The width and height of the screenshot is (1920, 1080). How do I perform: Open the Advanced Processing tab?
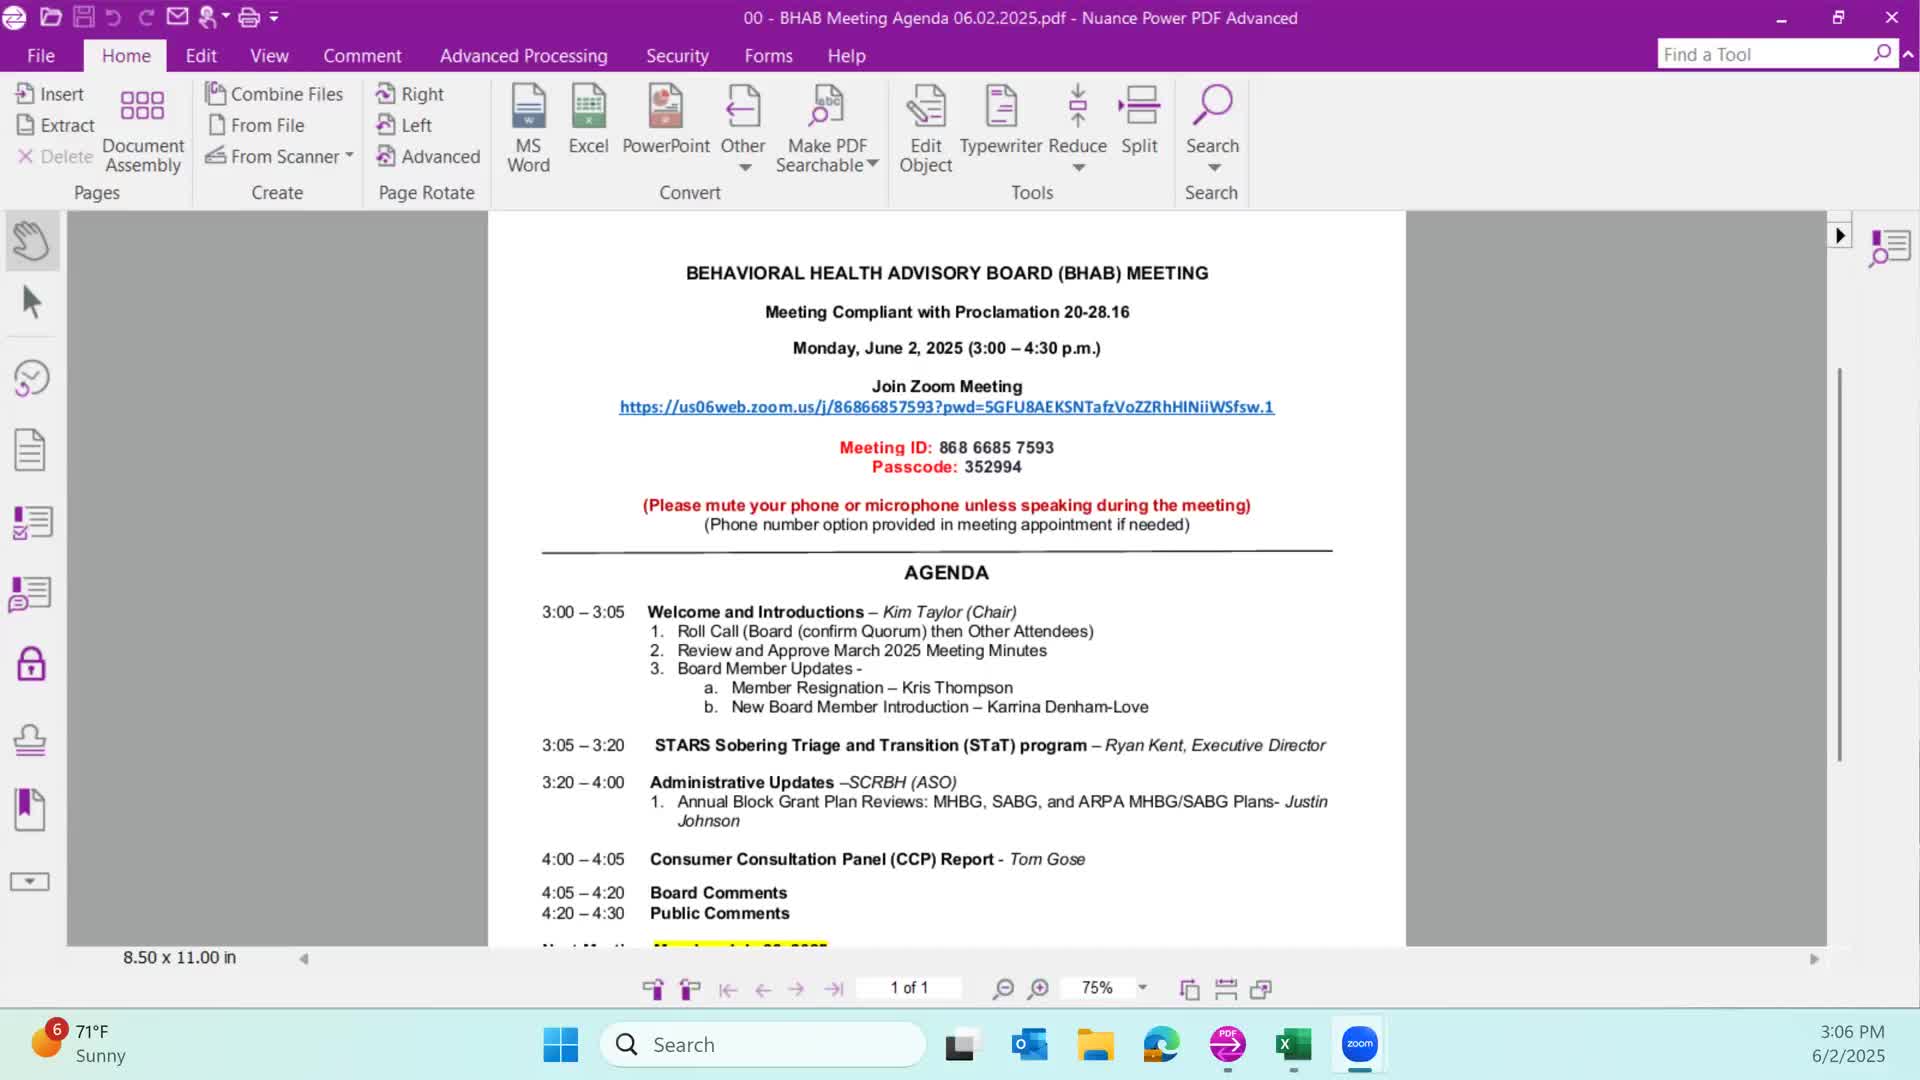coord(523,56)
